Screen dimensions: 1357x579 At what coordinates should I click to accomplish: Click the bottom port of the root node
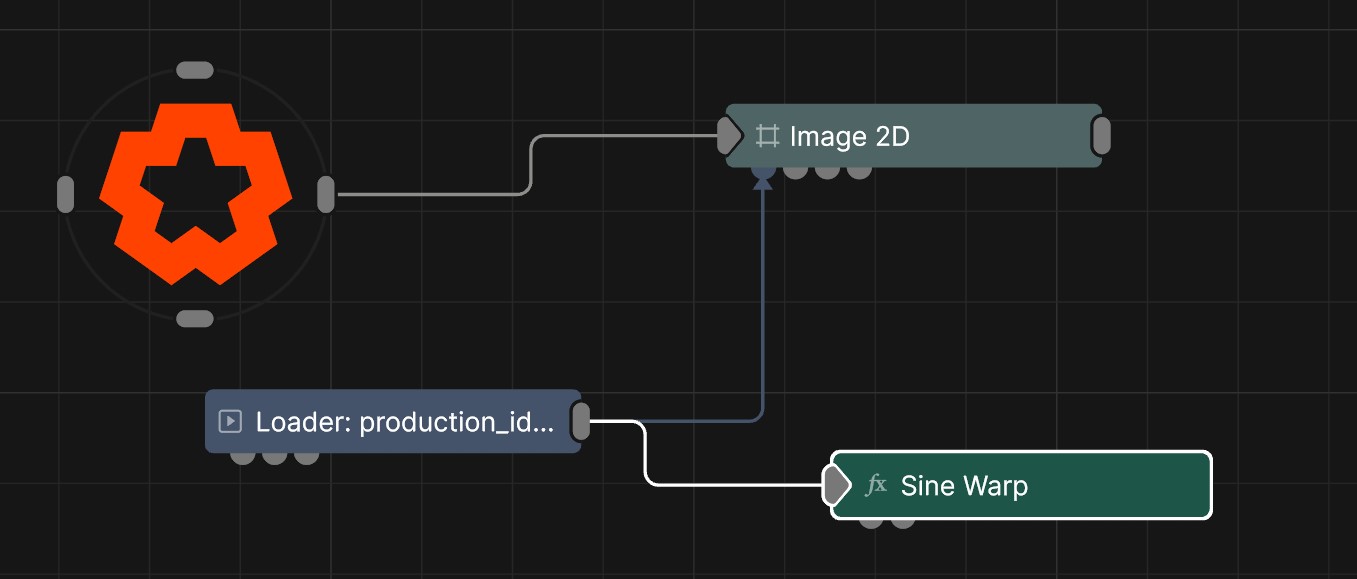tap(195, 319)
